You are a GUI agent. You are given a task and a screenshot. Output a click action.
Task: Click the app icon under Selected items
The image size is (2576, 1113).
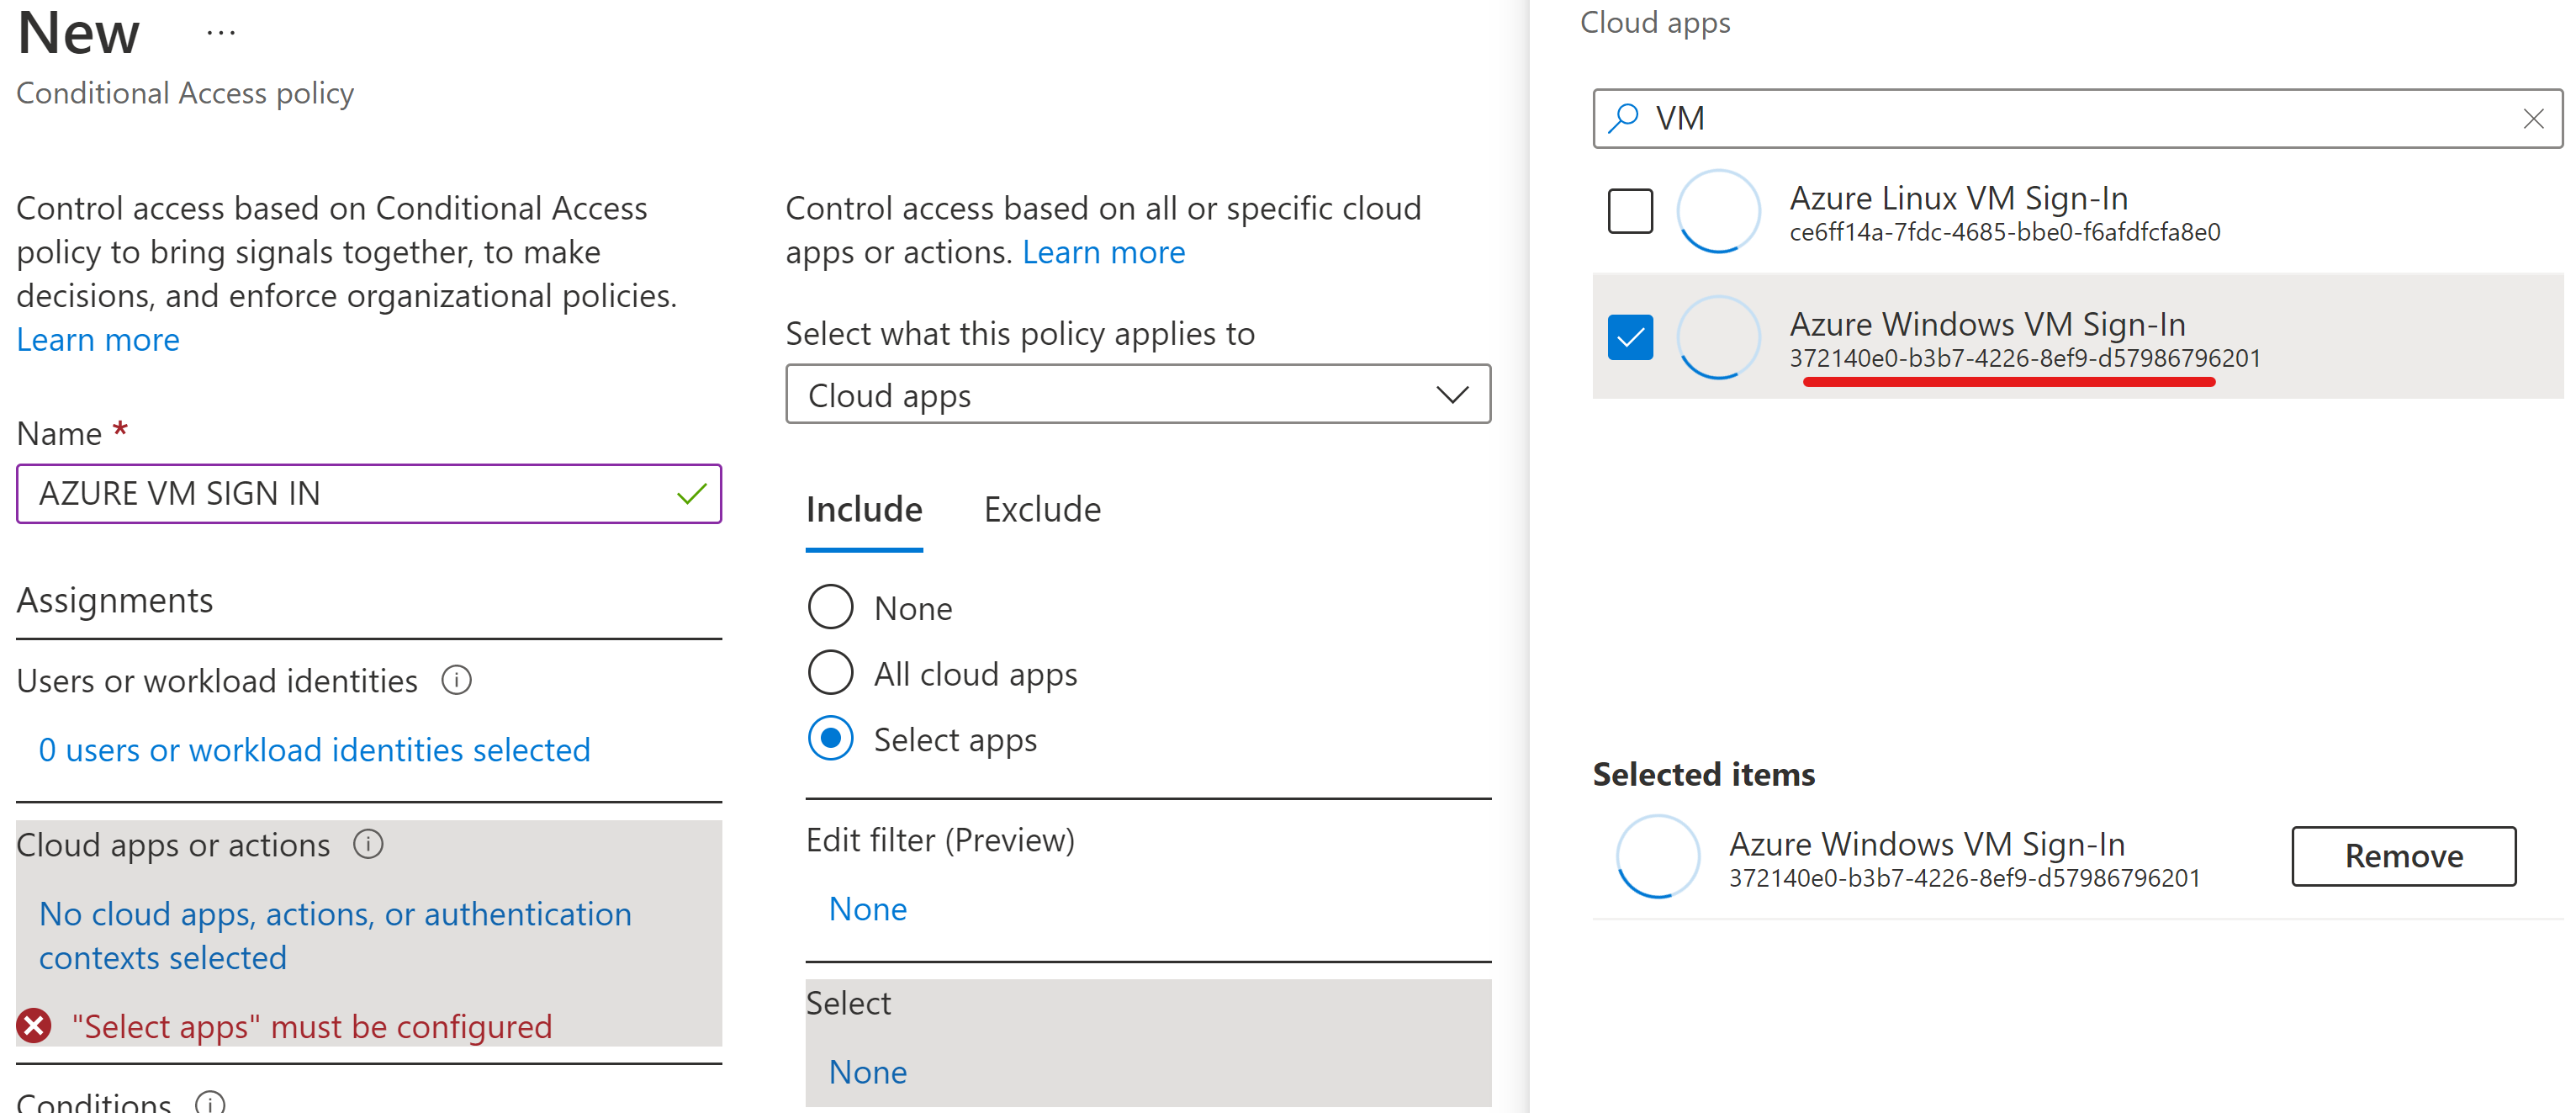click(1658, 856)
